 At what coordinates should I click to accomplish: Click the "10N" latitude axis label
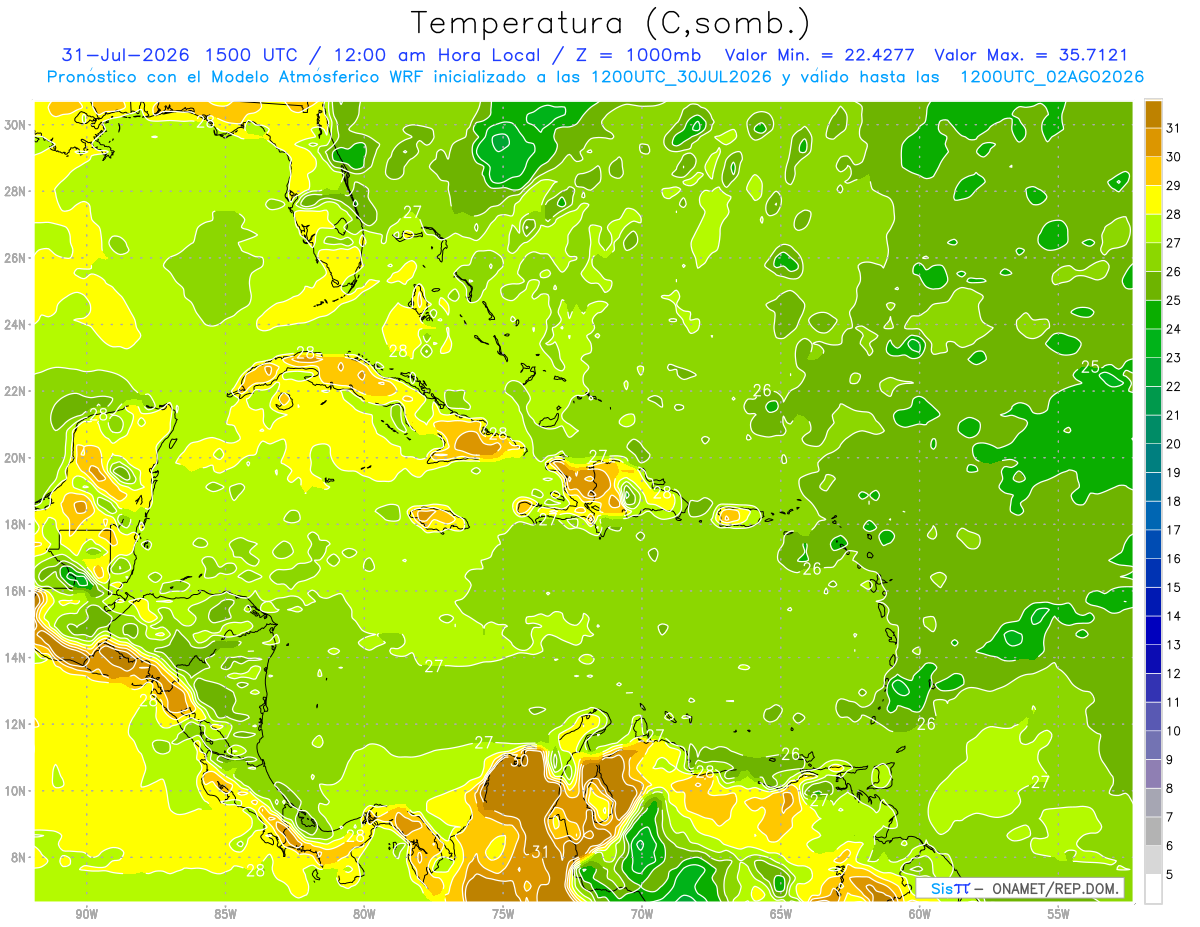click(x=15, y=791)
